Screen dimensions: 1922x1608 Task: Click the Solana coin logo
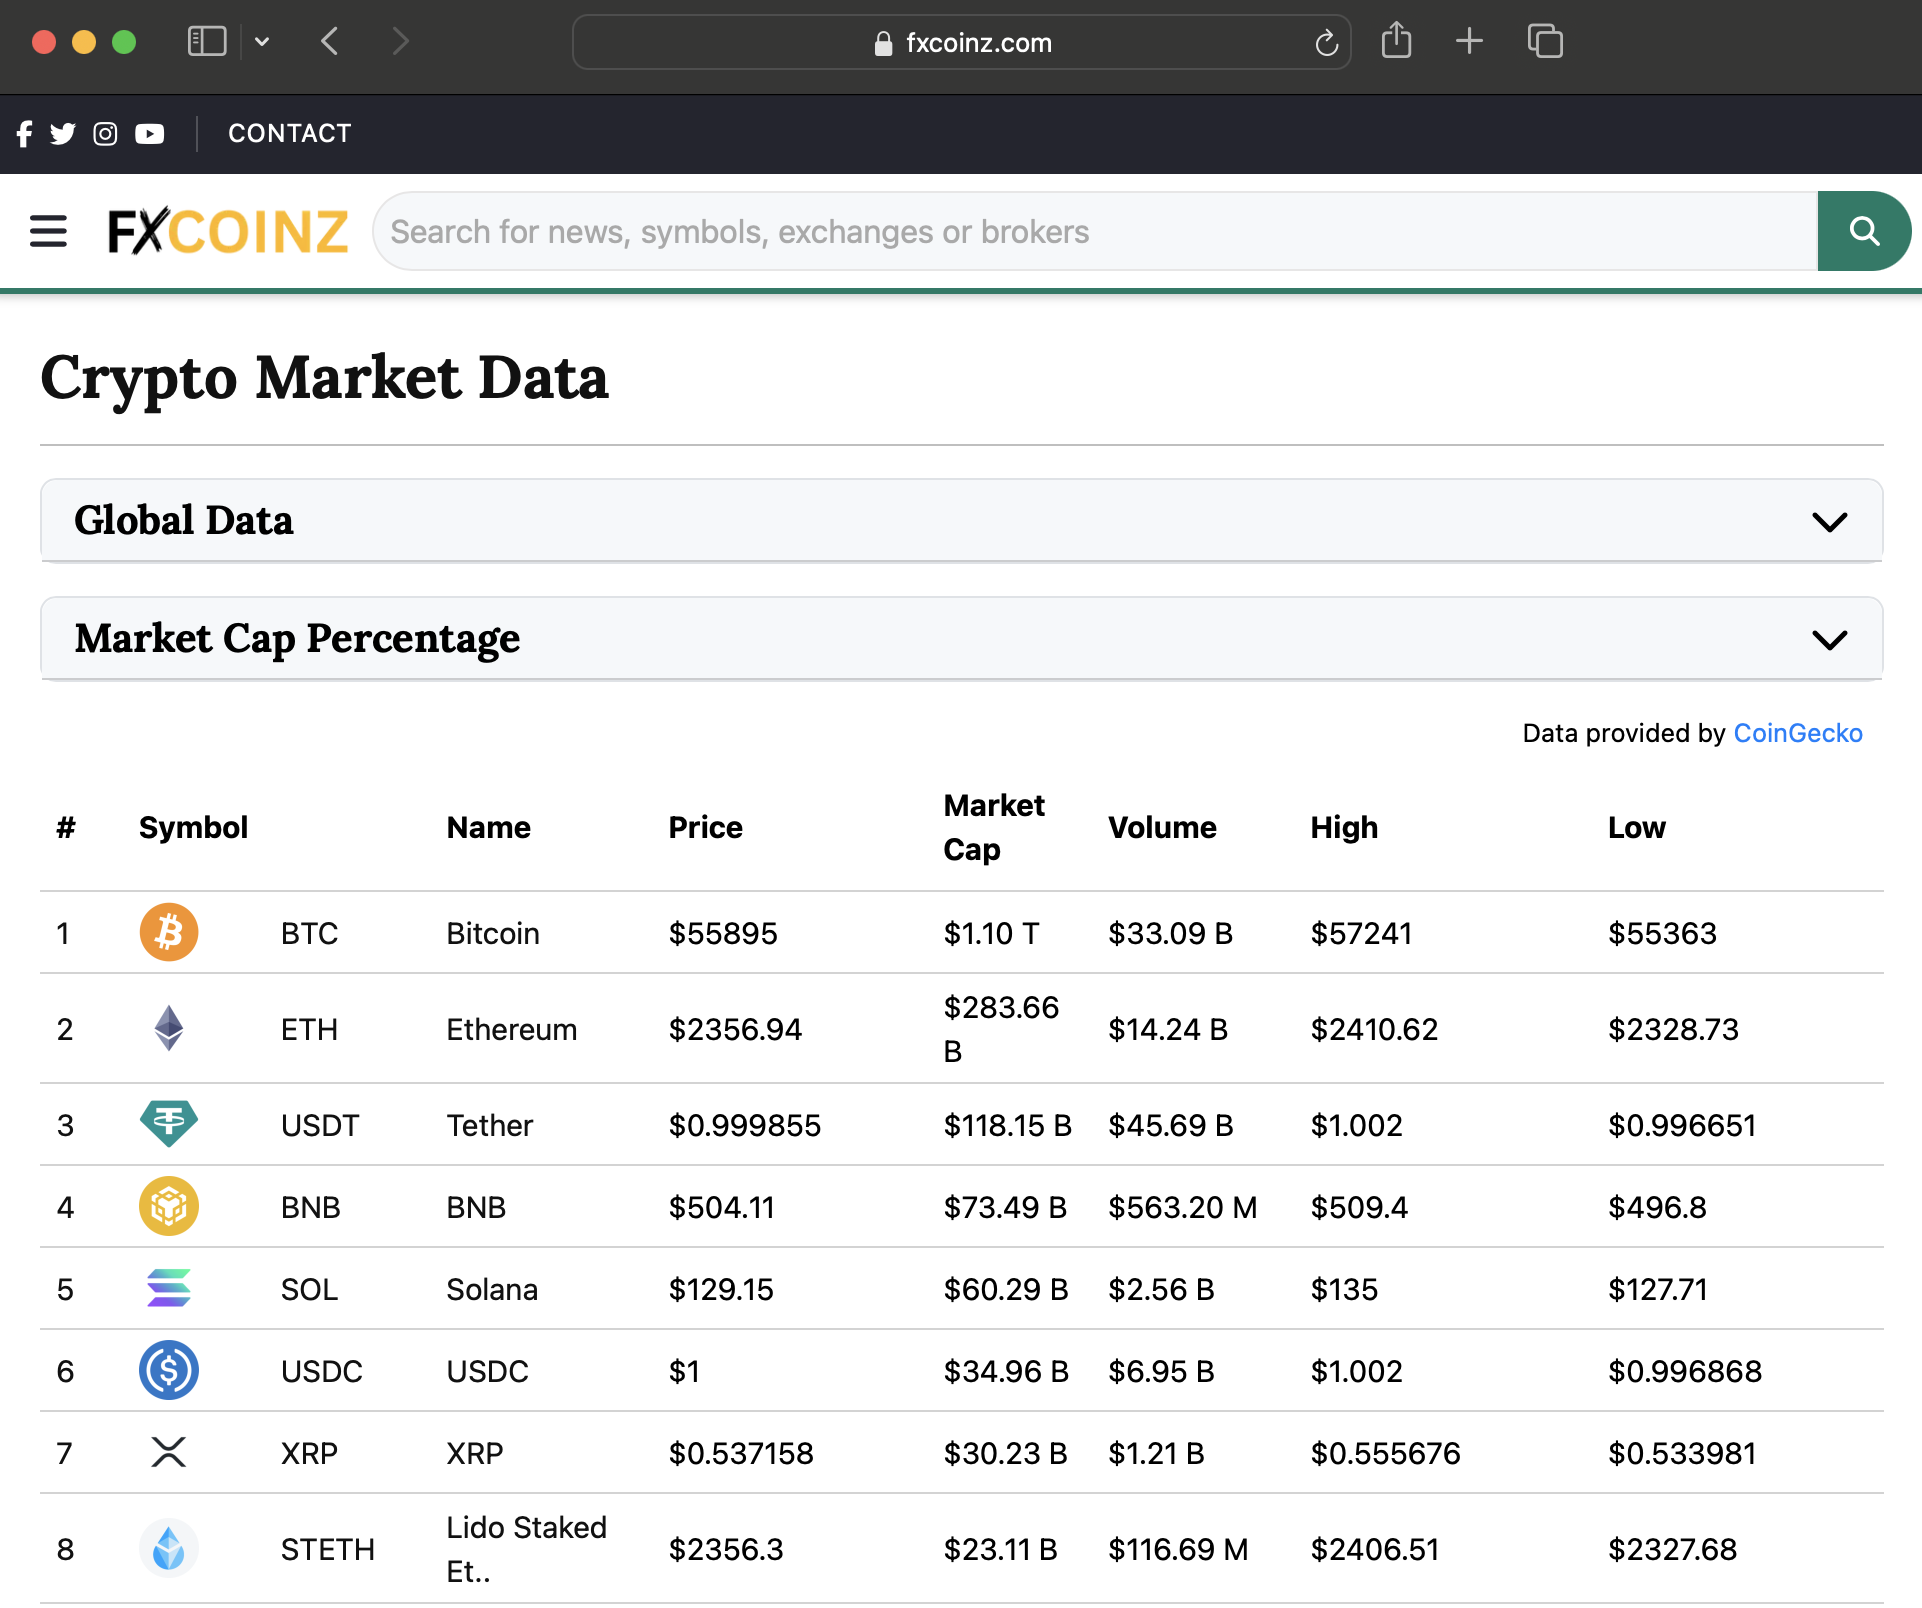pos(169,1288)
